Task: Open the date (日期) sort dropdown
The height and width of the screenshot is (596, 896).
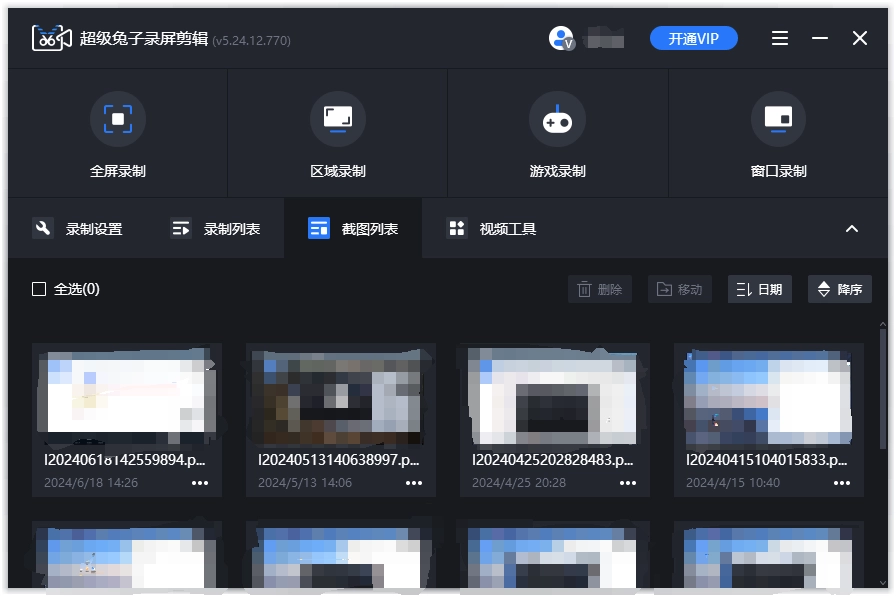Action: 759,289
